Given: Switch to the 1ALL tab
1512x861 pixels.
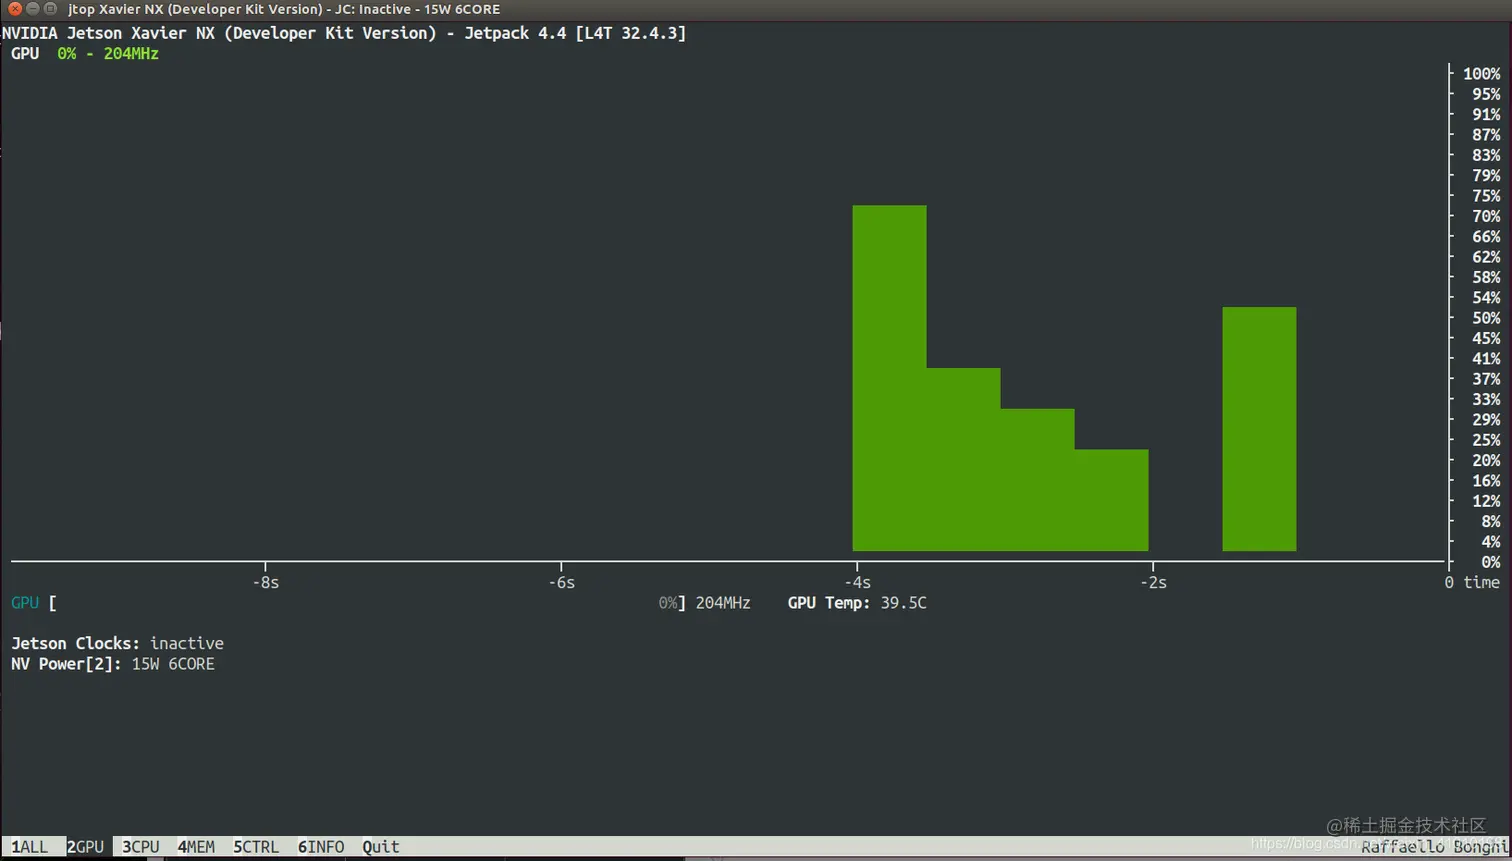Looking at the screenshot, I should pos(29,847).
